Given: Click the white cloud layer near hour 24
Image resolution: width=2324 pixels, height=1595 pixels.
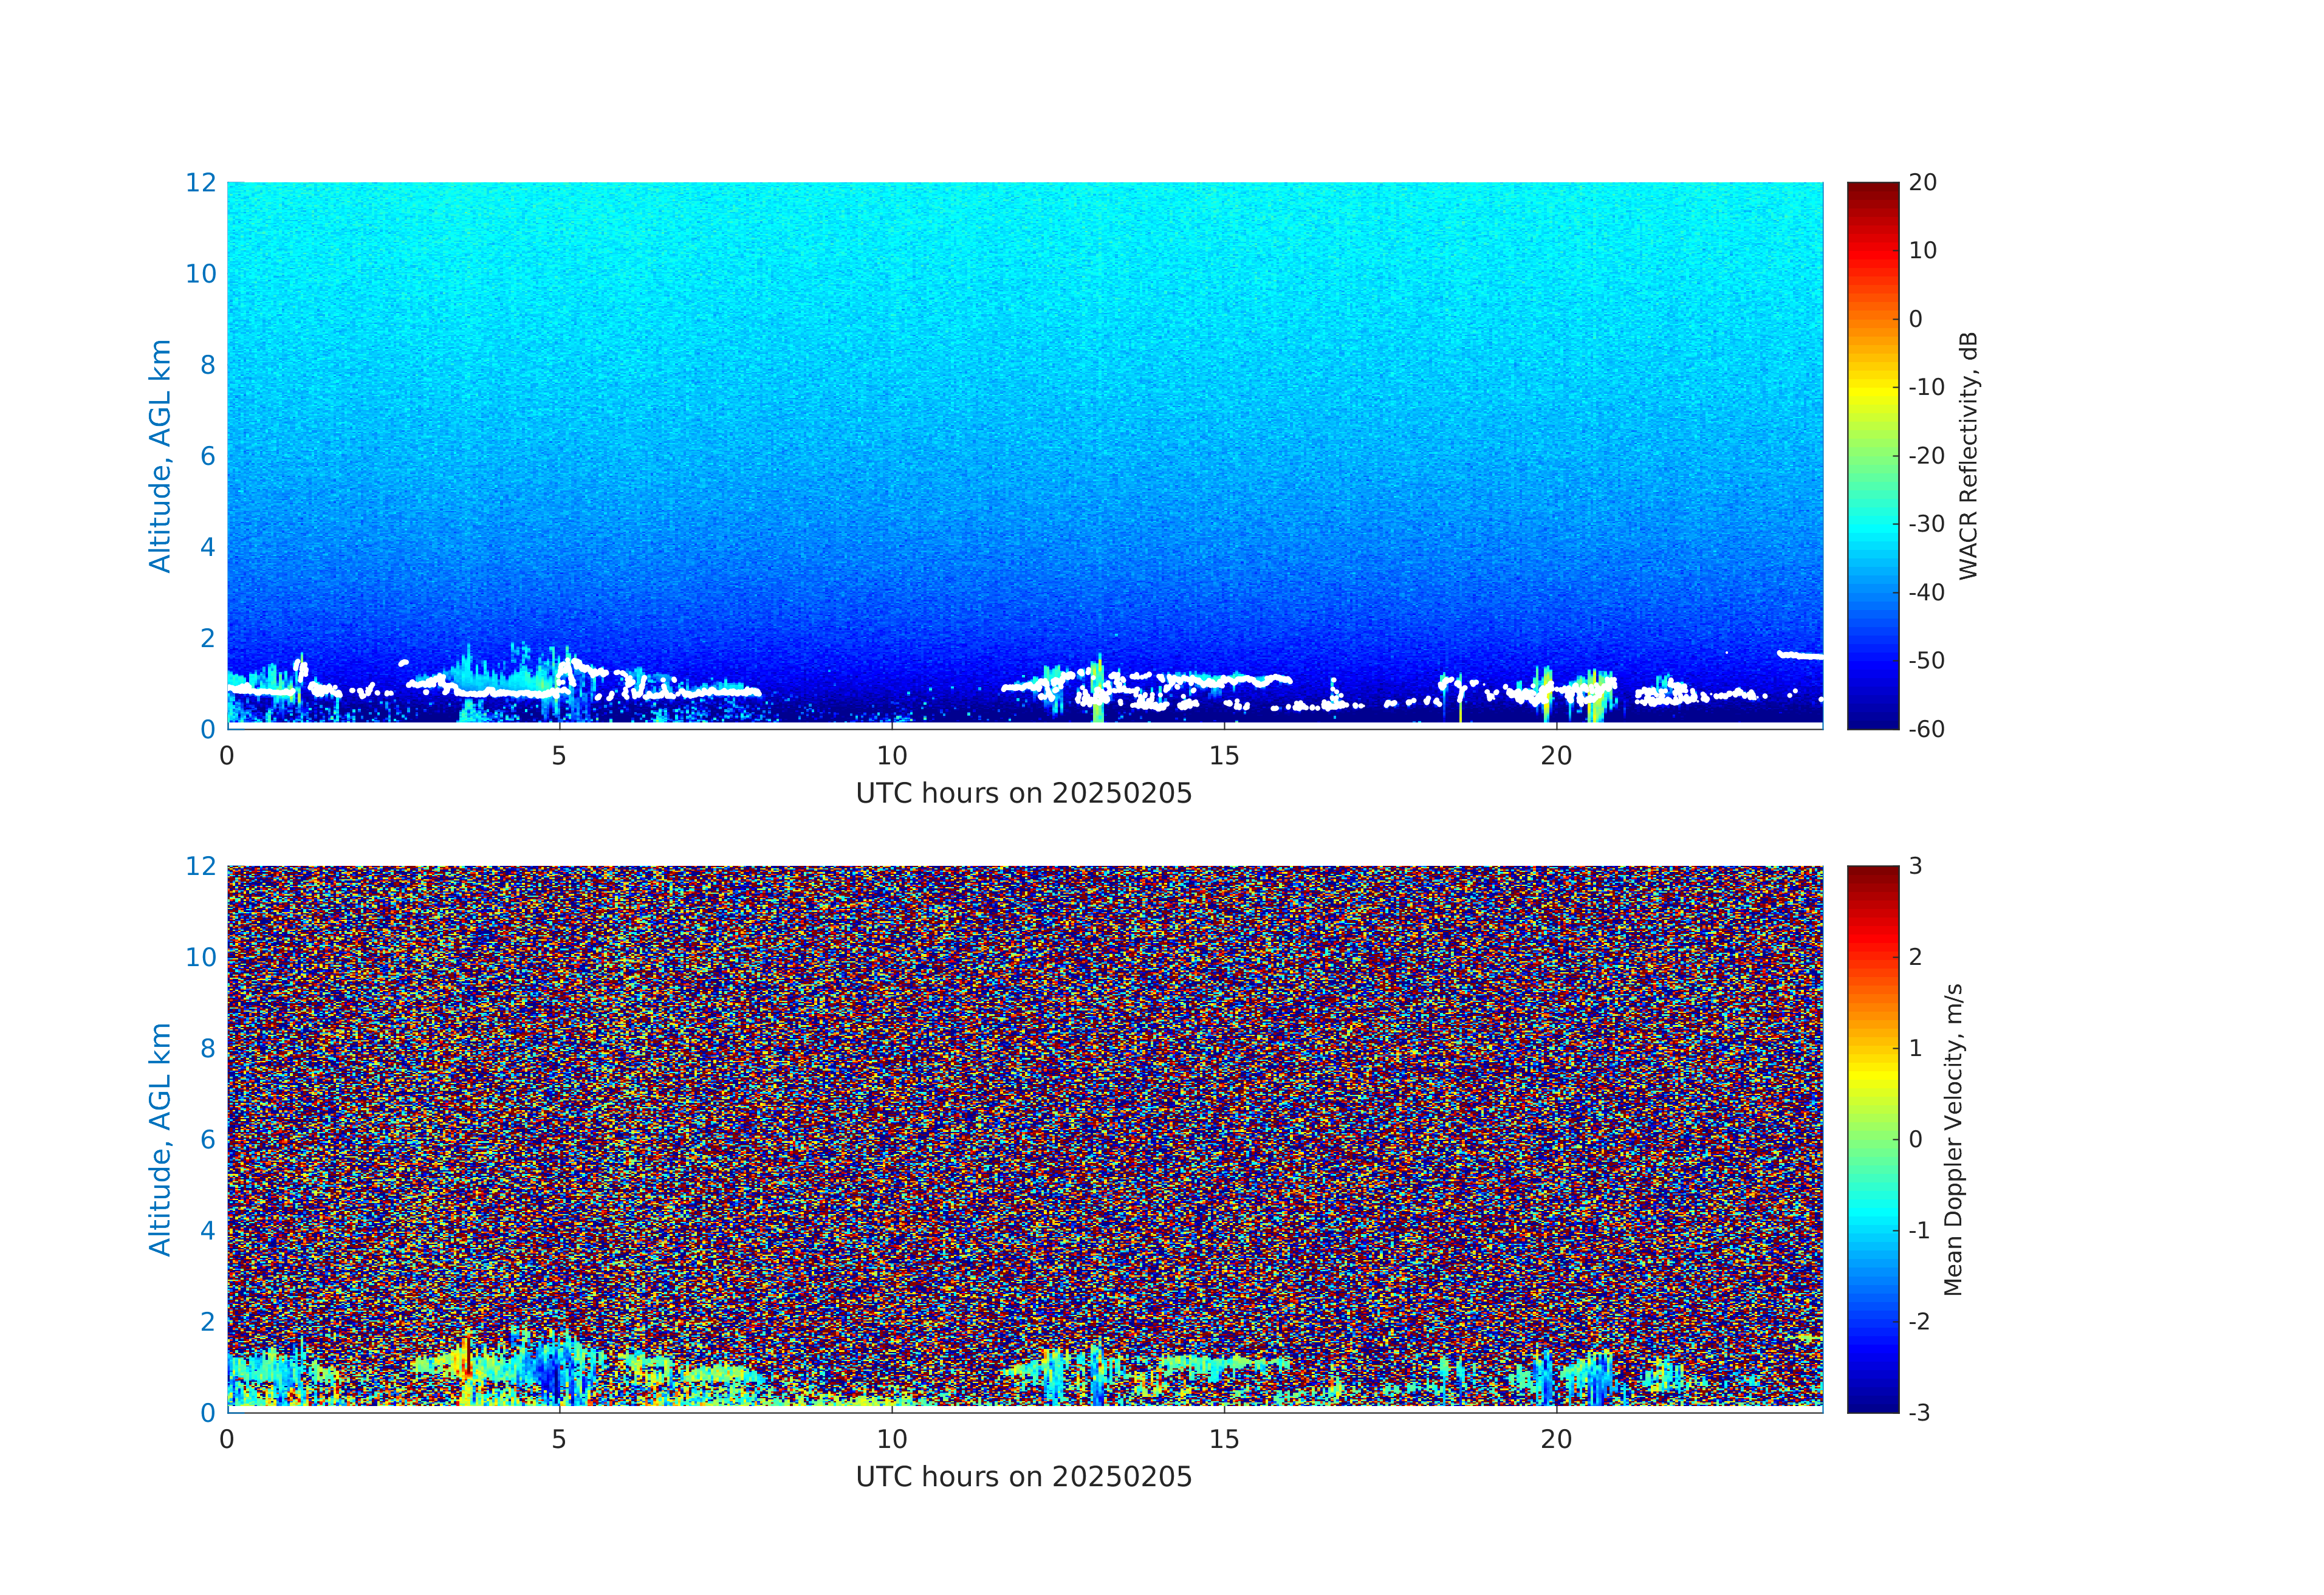Looking at the screenshot, I should [x=1800, y=655].
